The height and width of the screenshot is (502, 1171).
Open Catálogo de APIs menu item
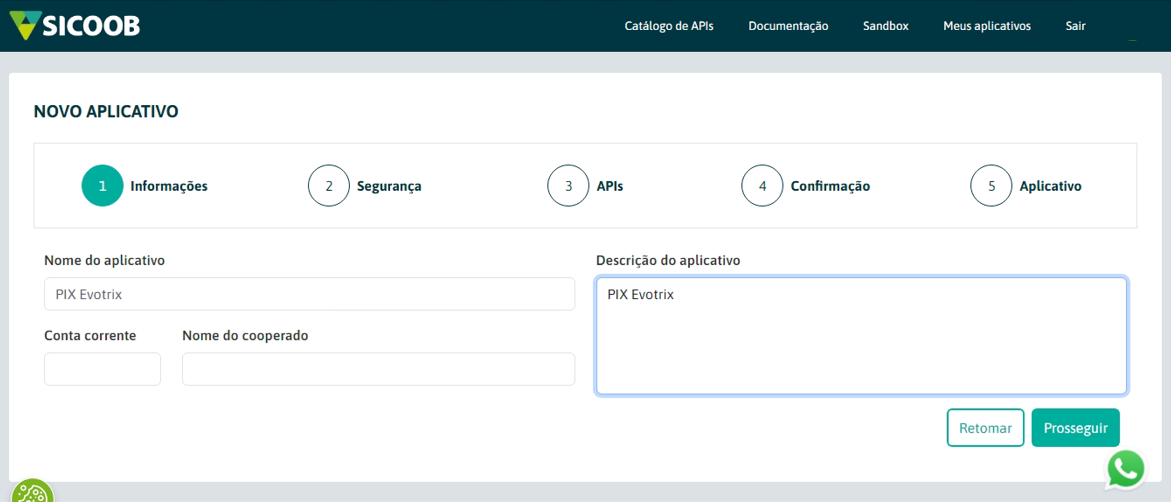tap(669, 26)
